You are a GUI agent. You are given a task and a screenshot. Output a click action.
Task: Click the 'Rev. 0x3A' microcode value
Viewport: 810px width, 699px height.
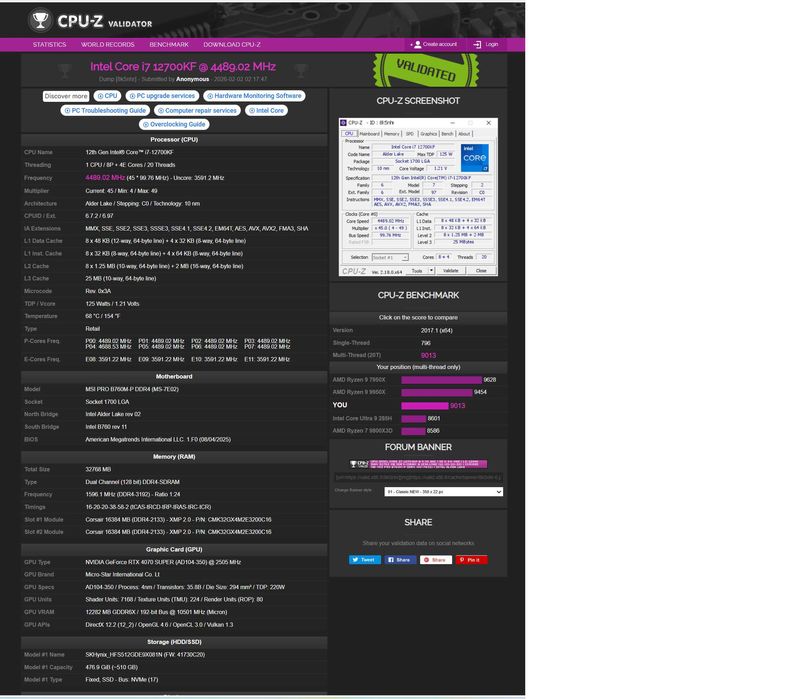(x=98, y=291)
